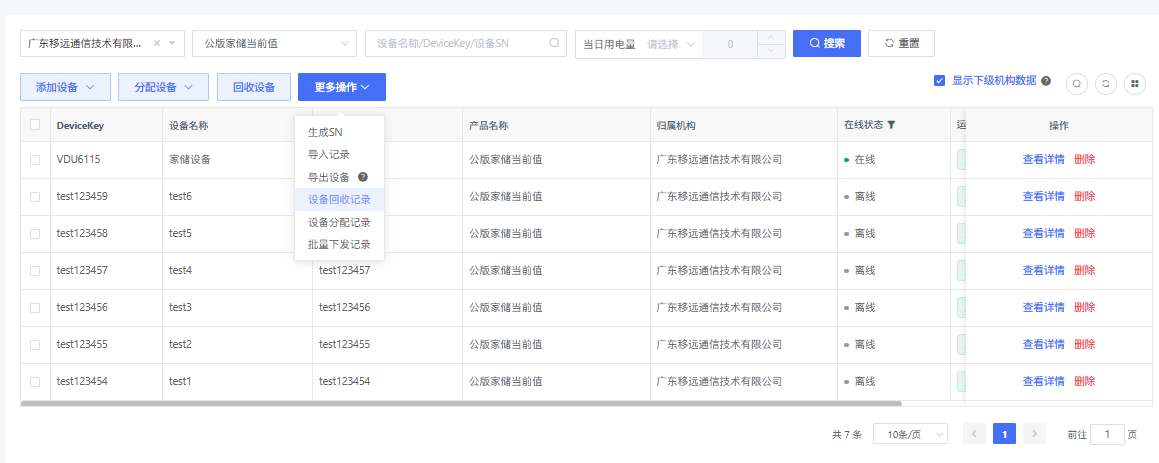Click 查看详情 link for test123459
This screenshot has width=1159, height=463.
[1043, 196]
